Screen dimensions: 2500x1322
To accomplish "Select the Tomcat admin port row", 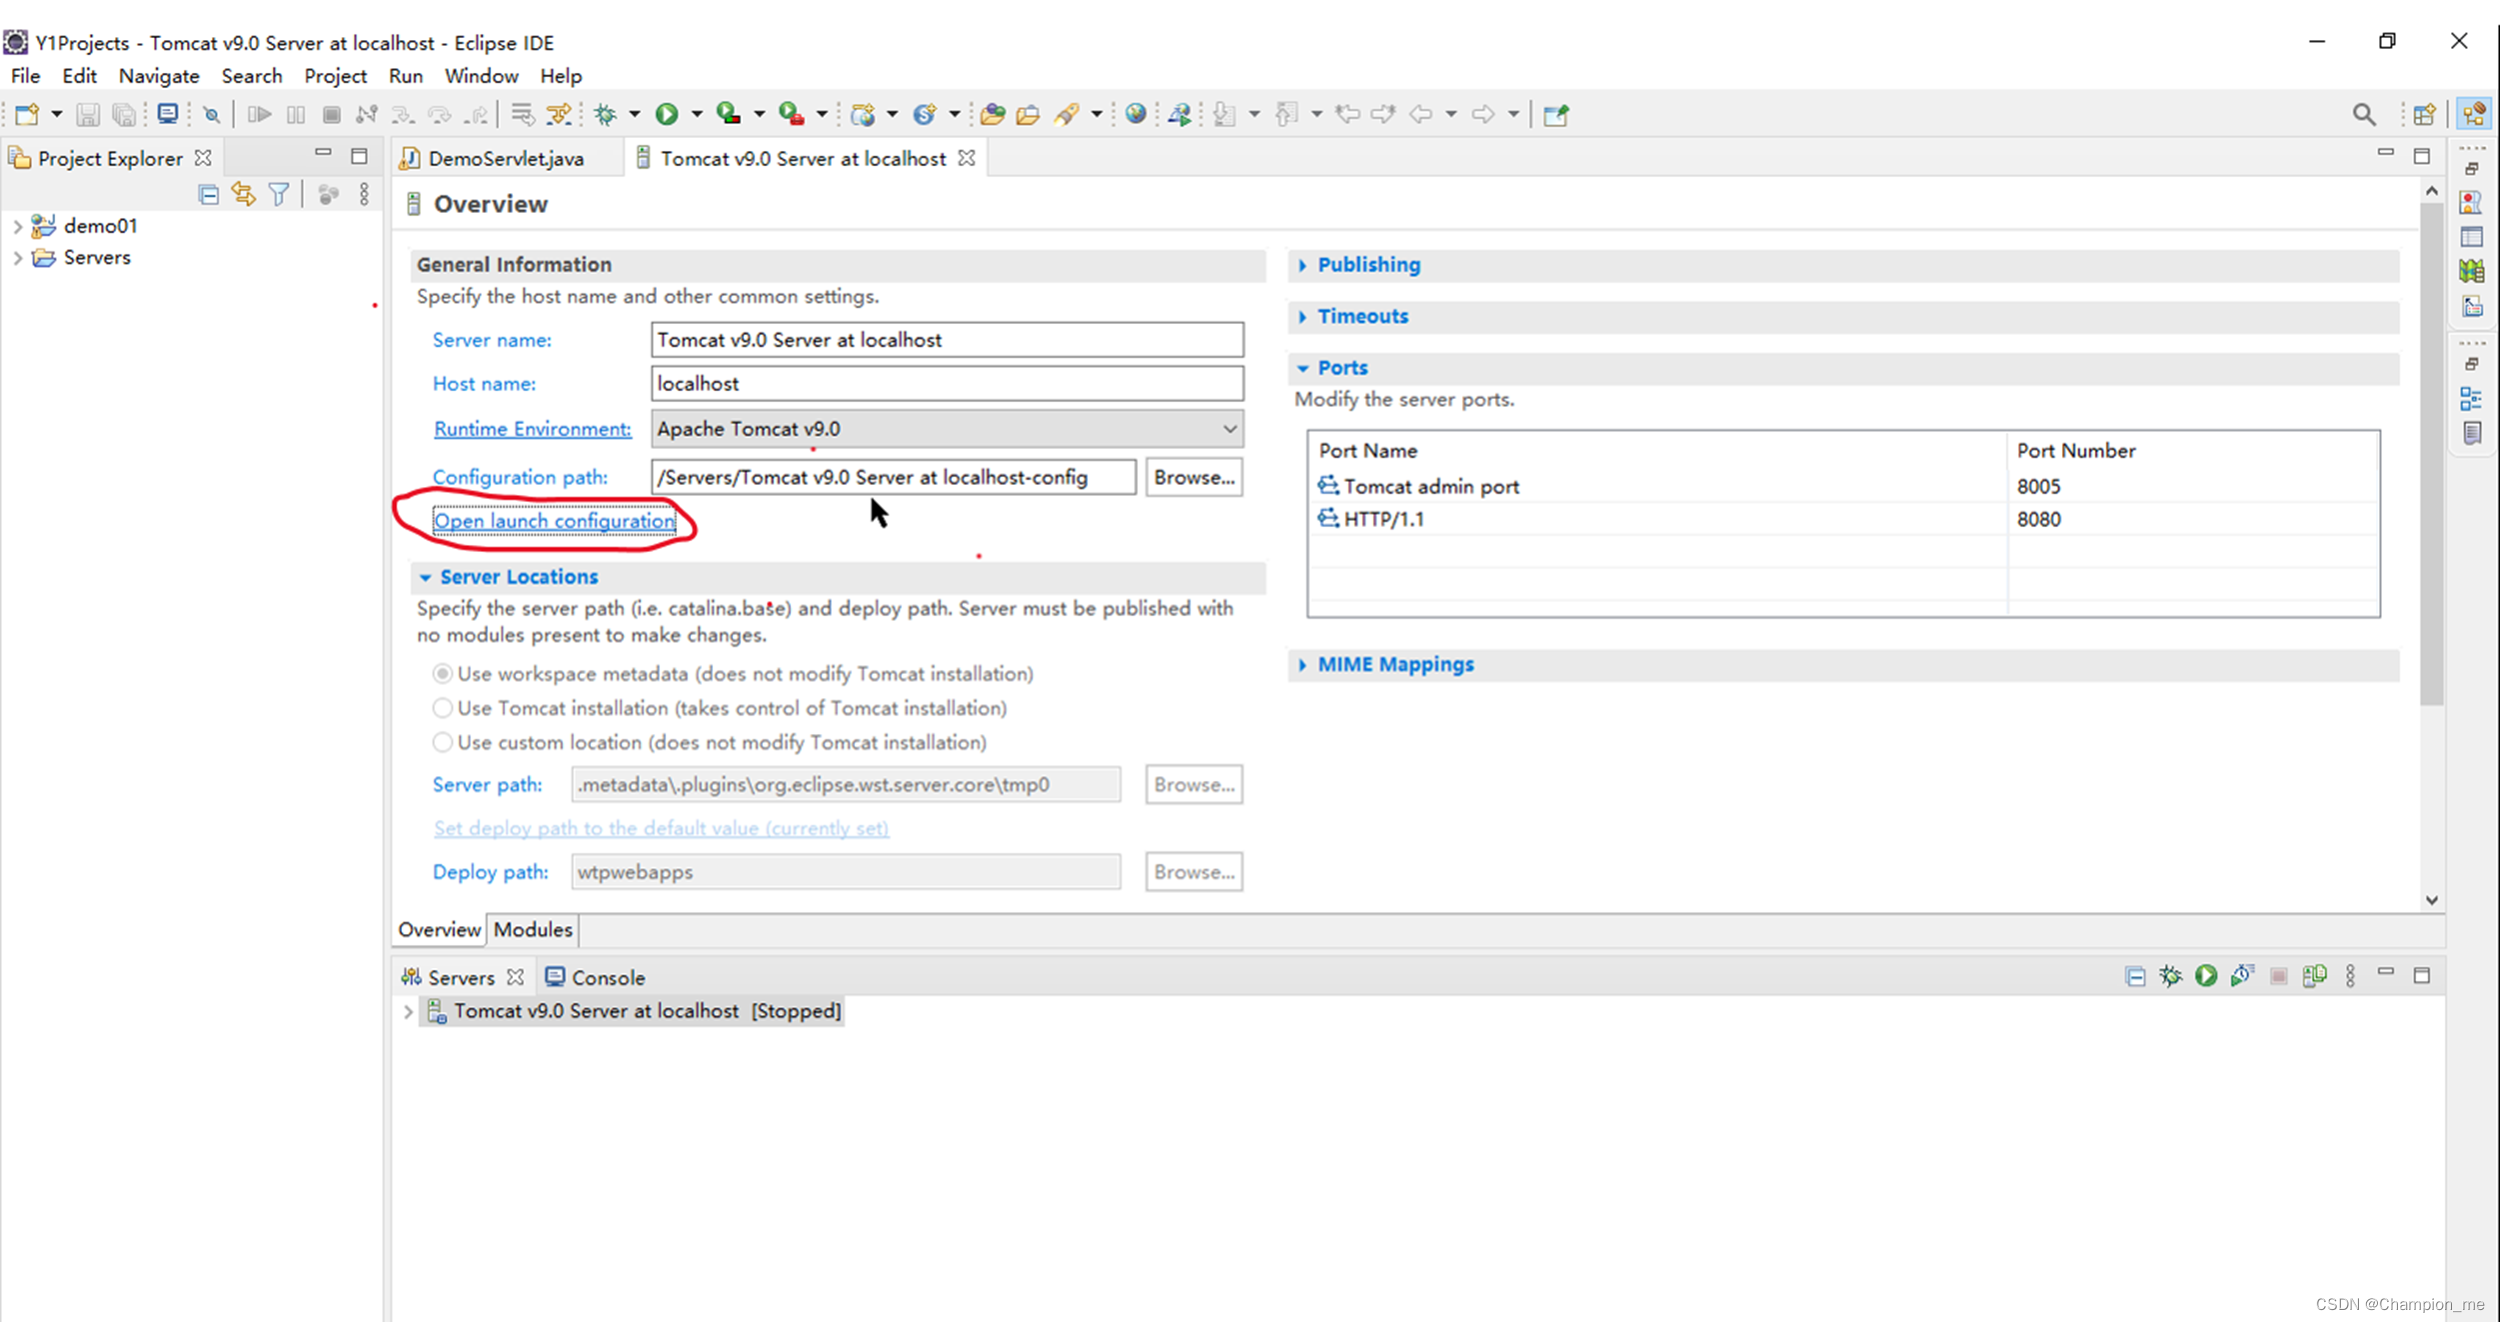I will coord(1842,487).
